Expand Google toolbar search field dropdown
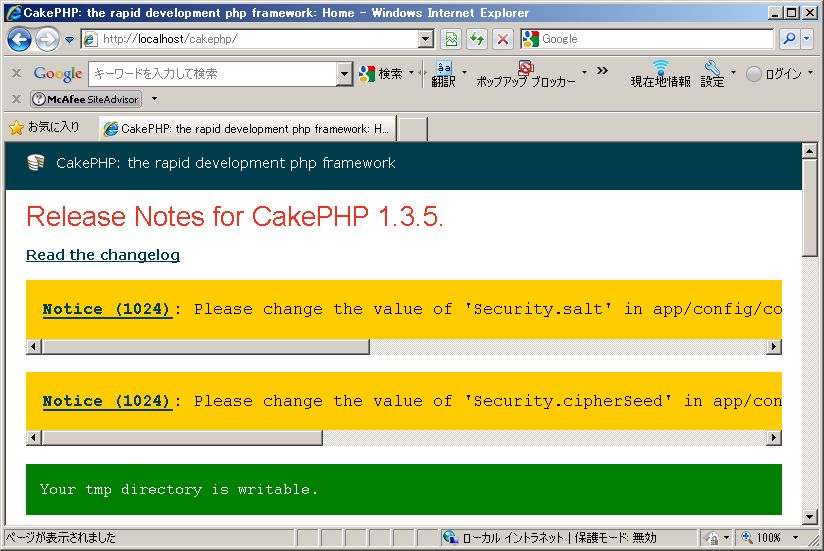Viewport: 824px width, 551px height. coord(344,74)
